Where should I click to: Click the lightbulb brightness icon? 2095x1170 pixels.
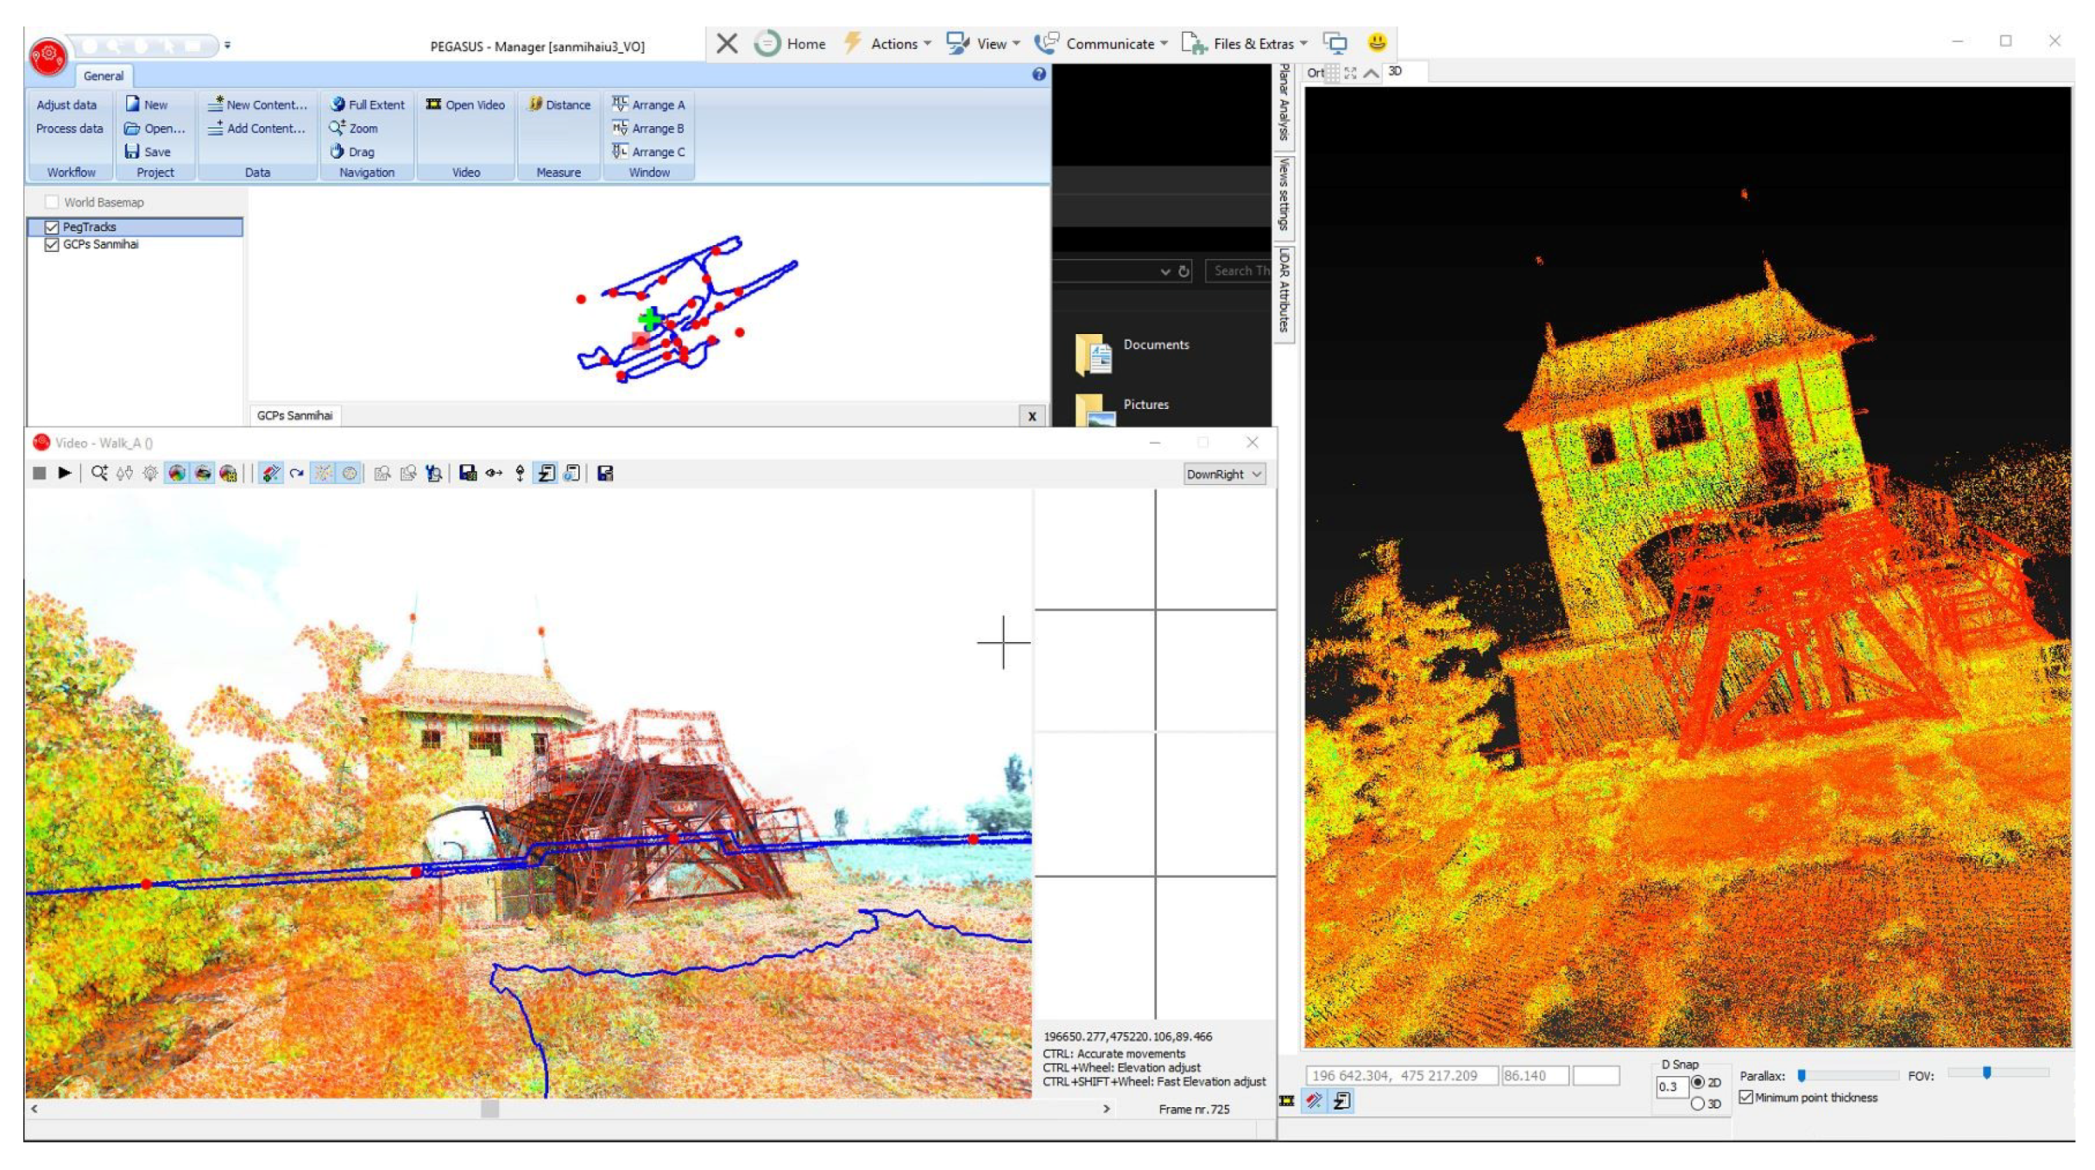[x=150, y=473]
